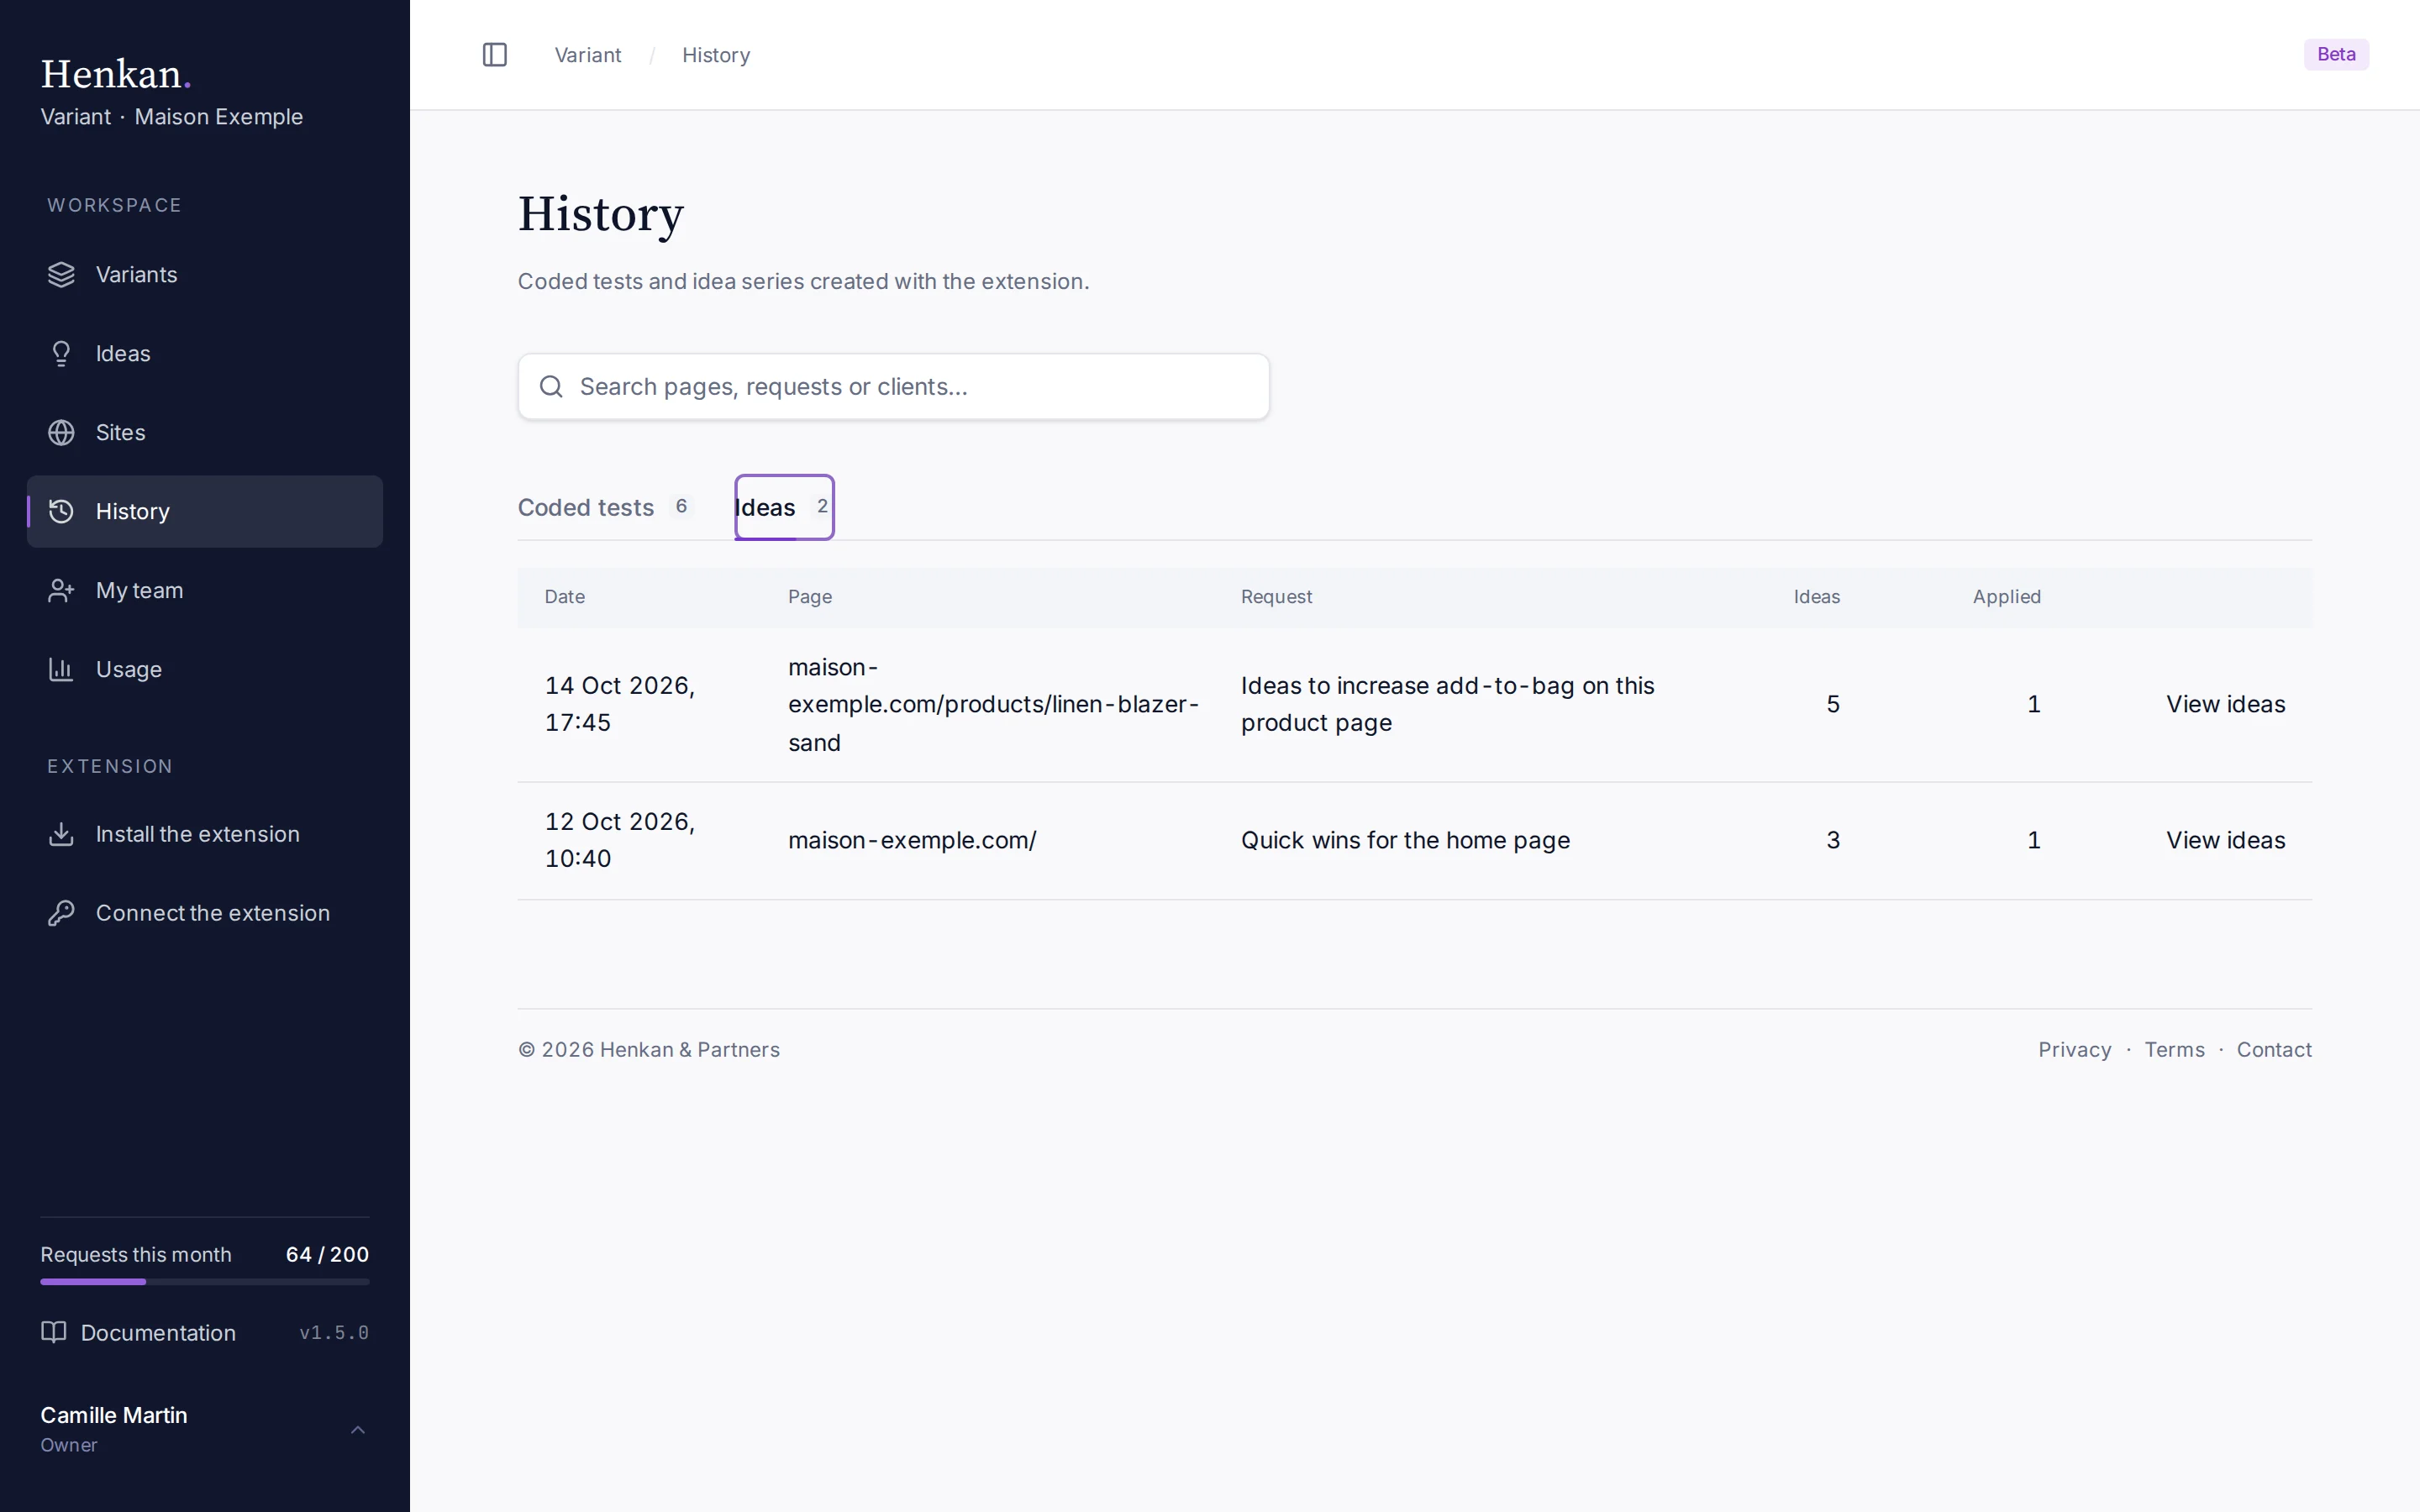Open the Usage sidebar item
Viewport: 2420px width, 1512px height.
coord(205,670)
